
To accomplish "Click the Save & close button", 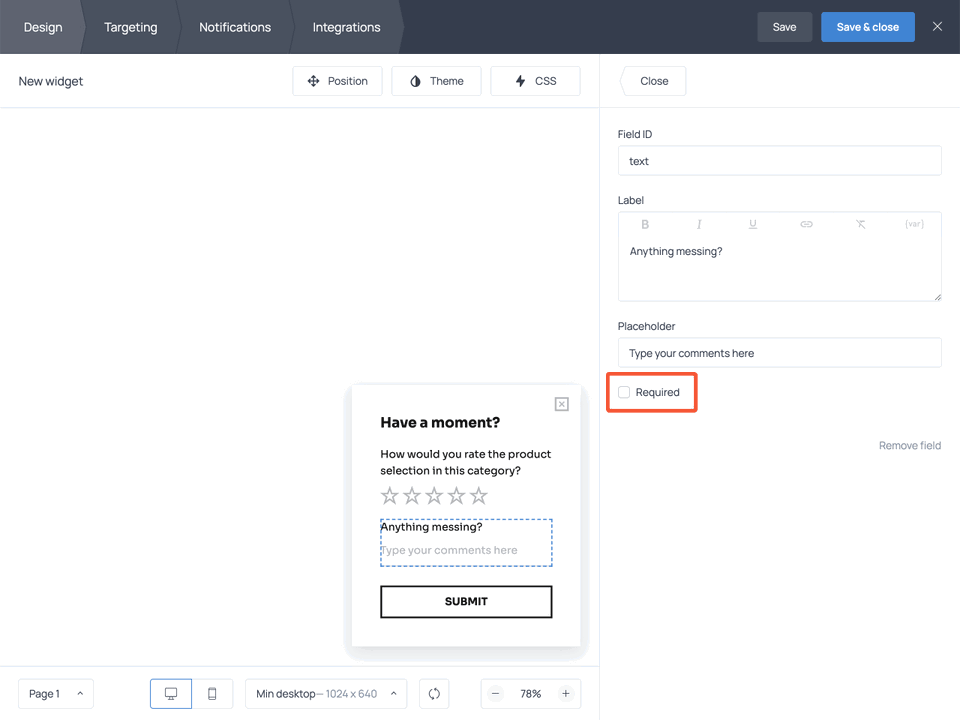I will [867, 27].
